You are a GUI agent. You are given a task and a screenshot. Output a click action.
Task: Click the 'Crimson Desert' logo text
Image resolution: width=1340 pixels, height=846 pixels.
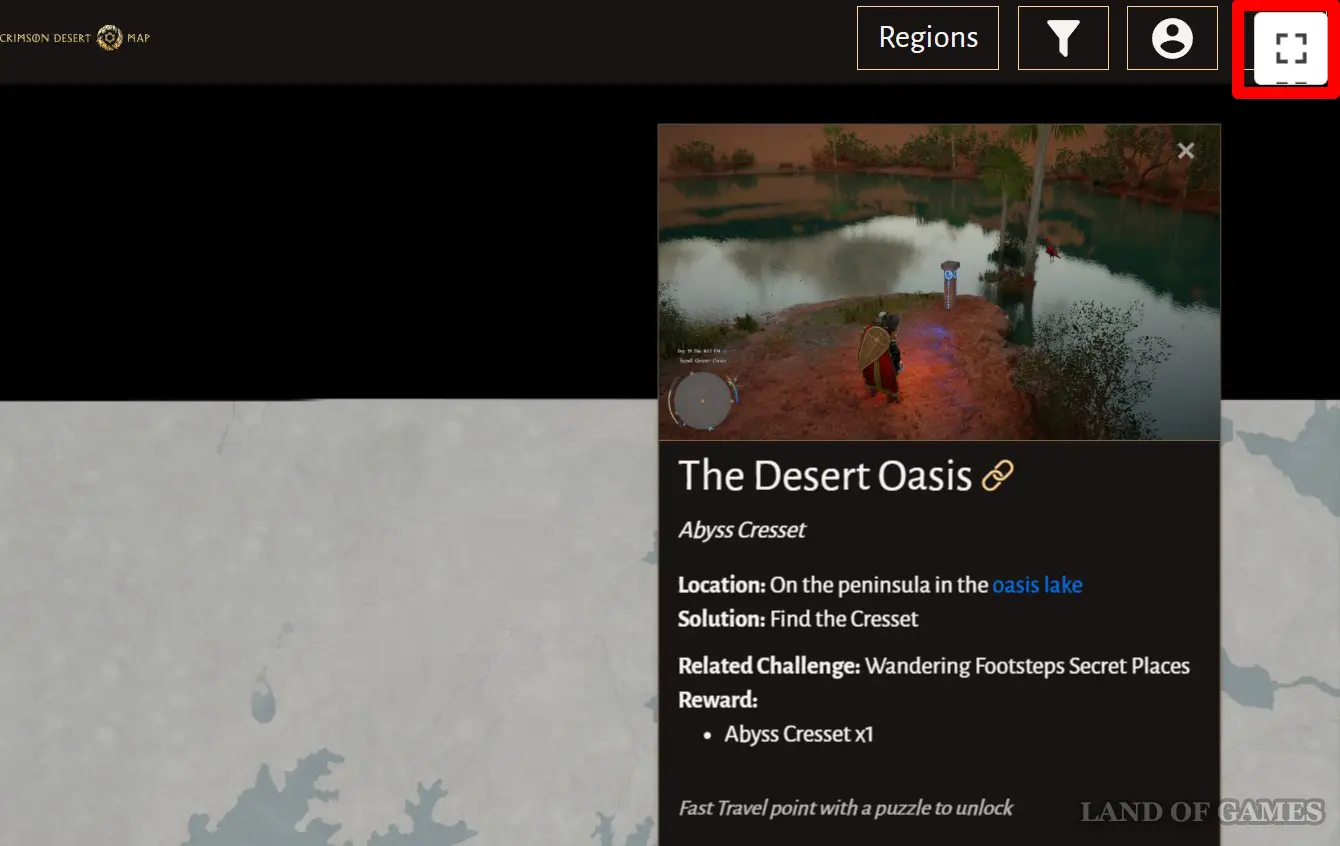click(x=46, y=39)
